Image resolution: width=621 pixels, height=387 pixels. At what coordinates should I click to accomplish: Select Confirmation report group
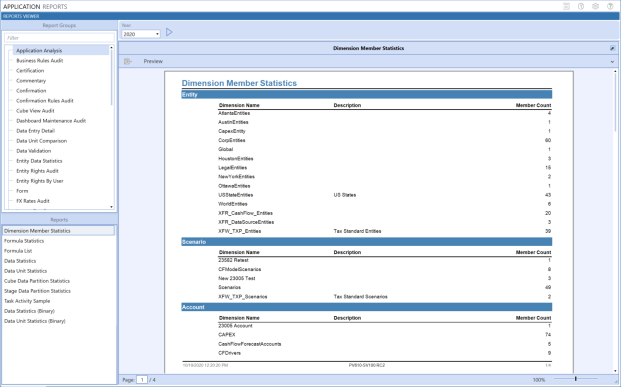click(x=31, y=91)
